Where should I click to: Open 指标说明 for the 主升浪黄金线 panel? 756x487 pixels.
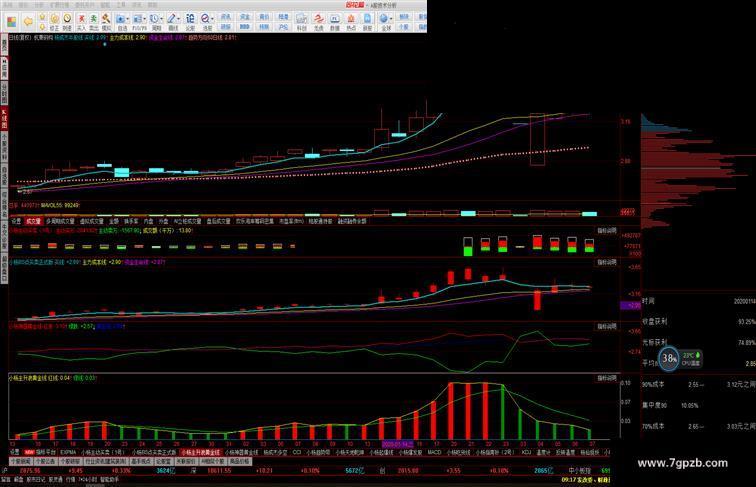point(607,379)
